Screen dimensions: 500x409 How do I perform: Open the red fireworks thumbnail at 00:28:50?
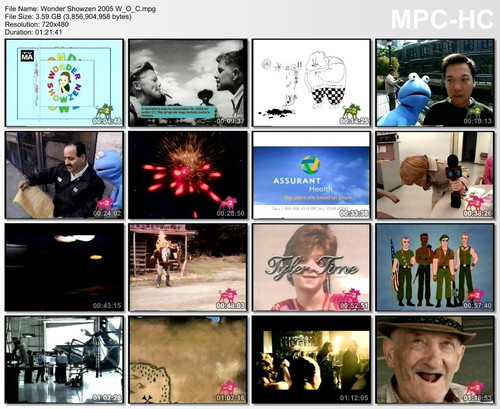tap(188, 175)
